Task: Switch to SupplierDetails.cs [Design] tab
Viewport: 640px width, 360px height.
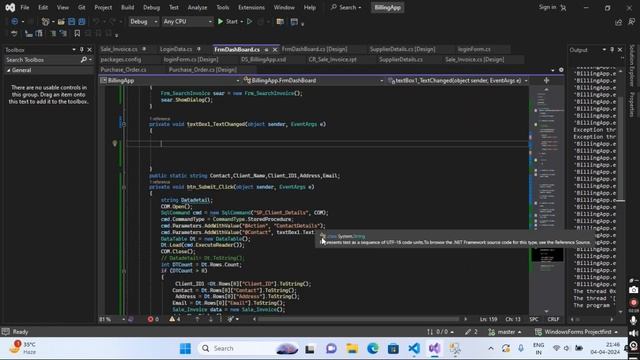Action: (402, 49)
